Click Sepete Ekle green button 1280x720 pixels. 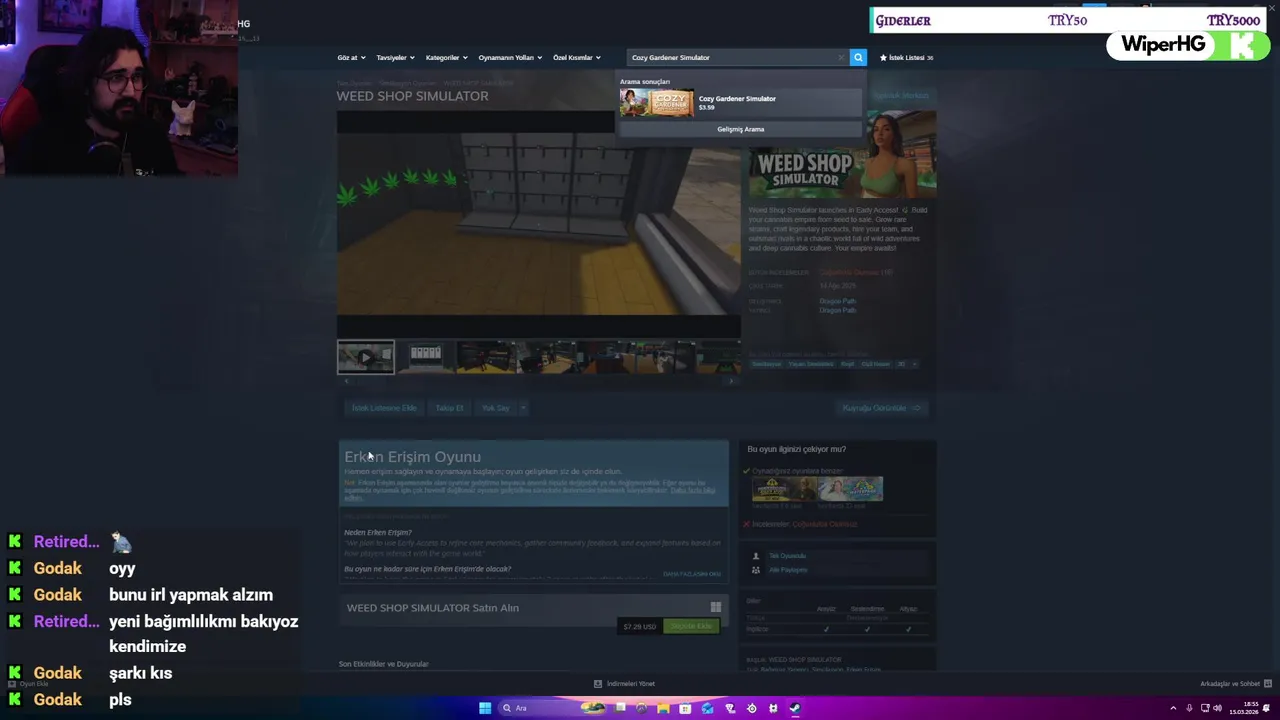pyautogui.click(x=691, y=626)
